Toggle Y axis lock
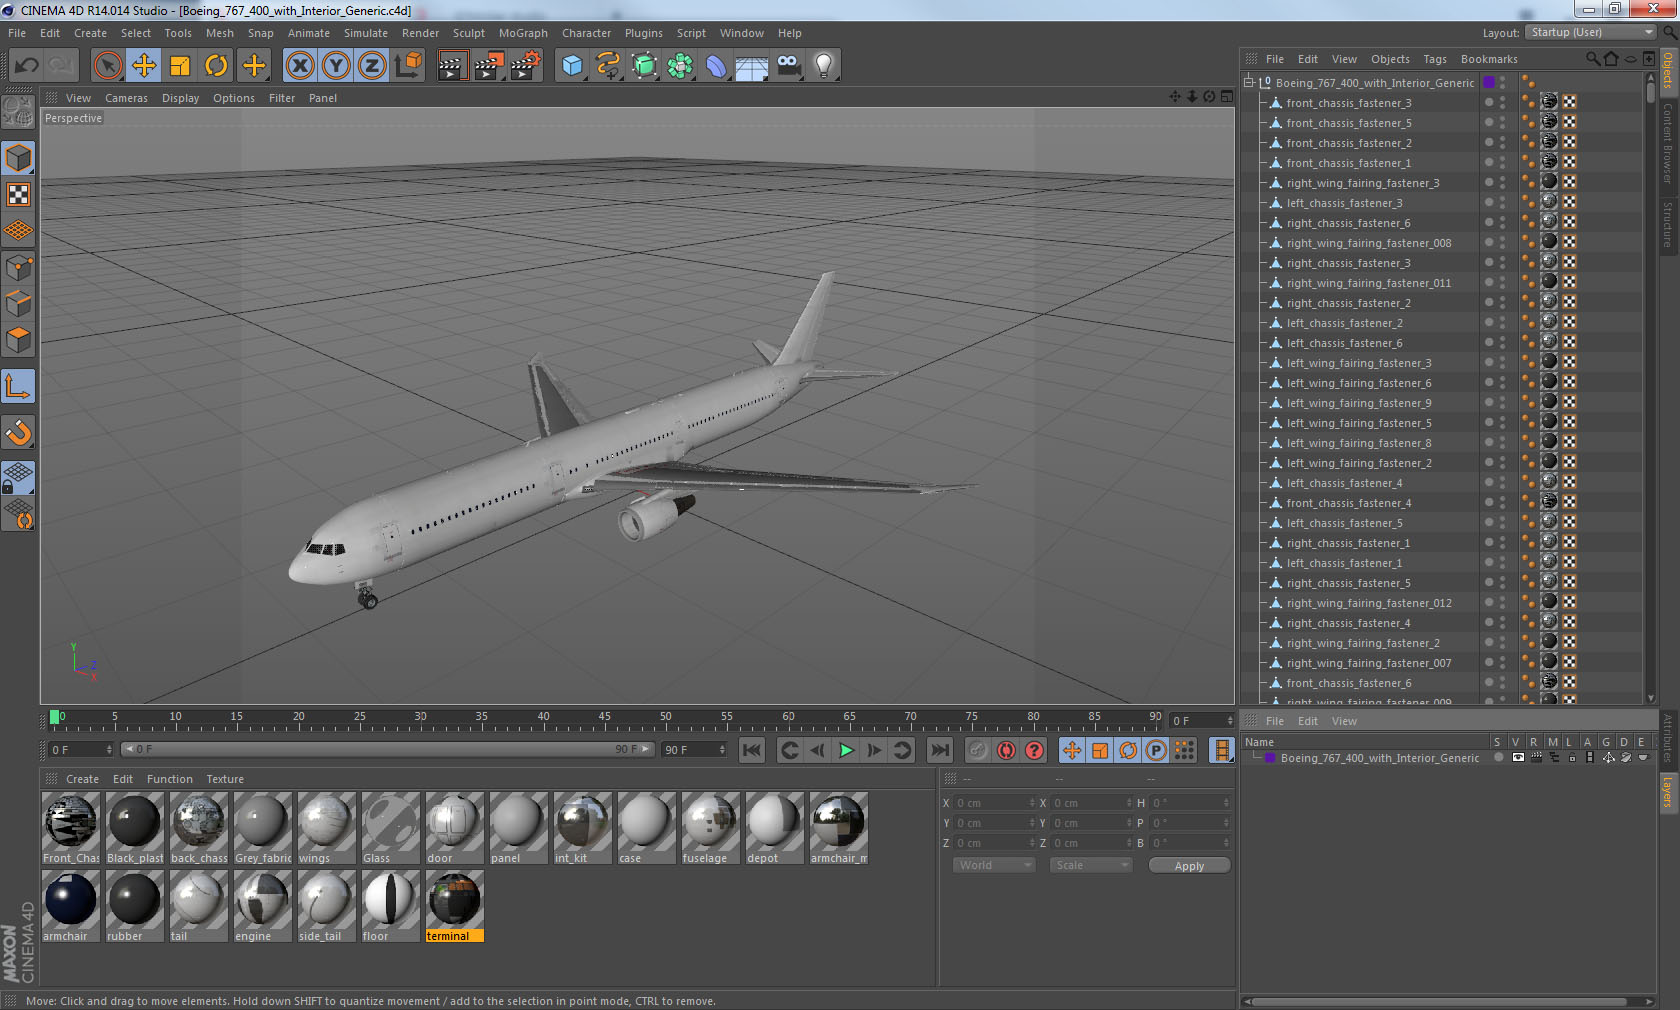Screen dimensions: 1680x1010 tap(336, 66)
